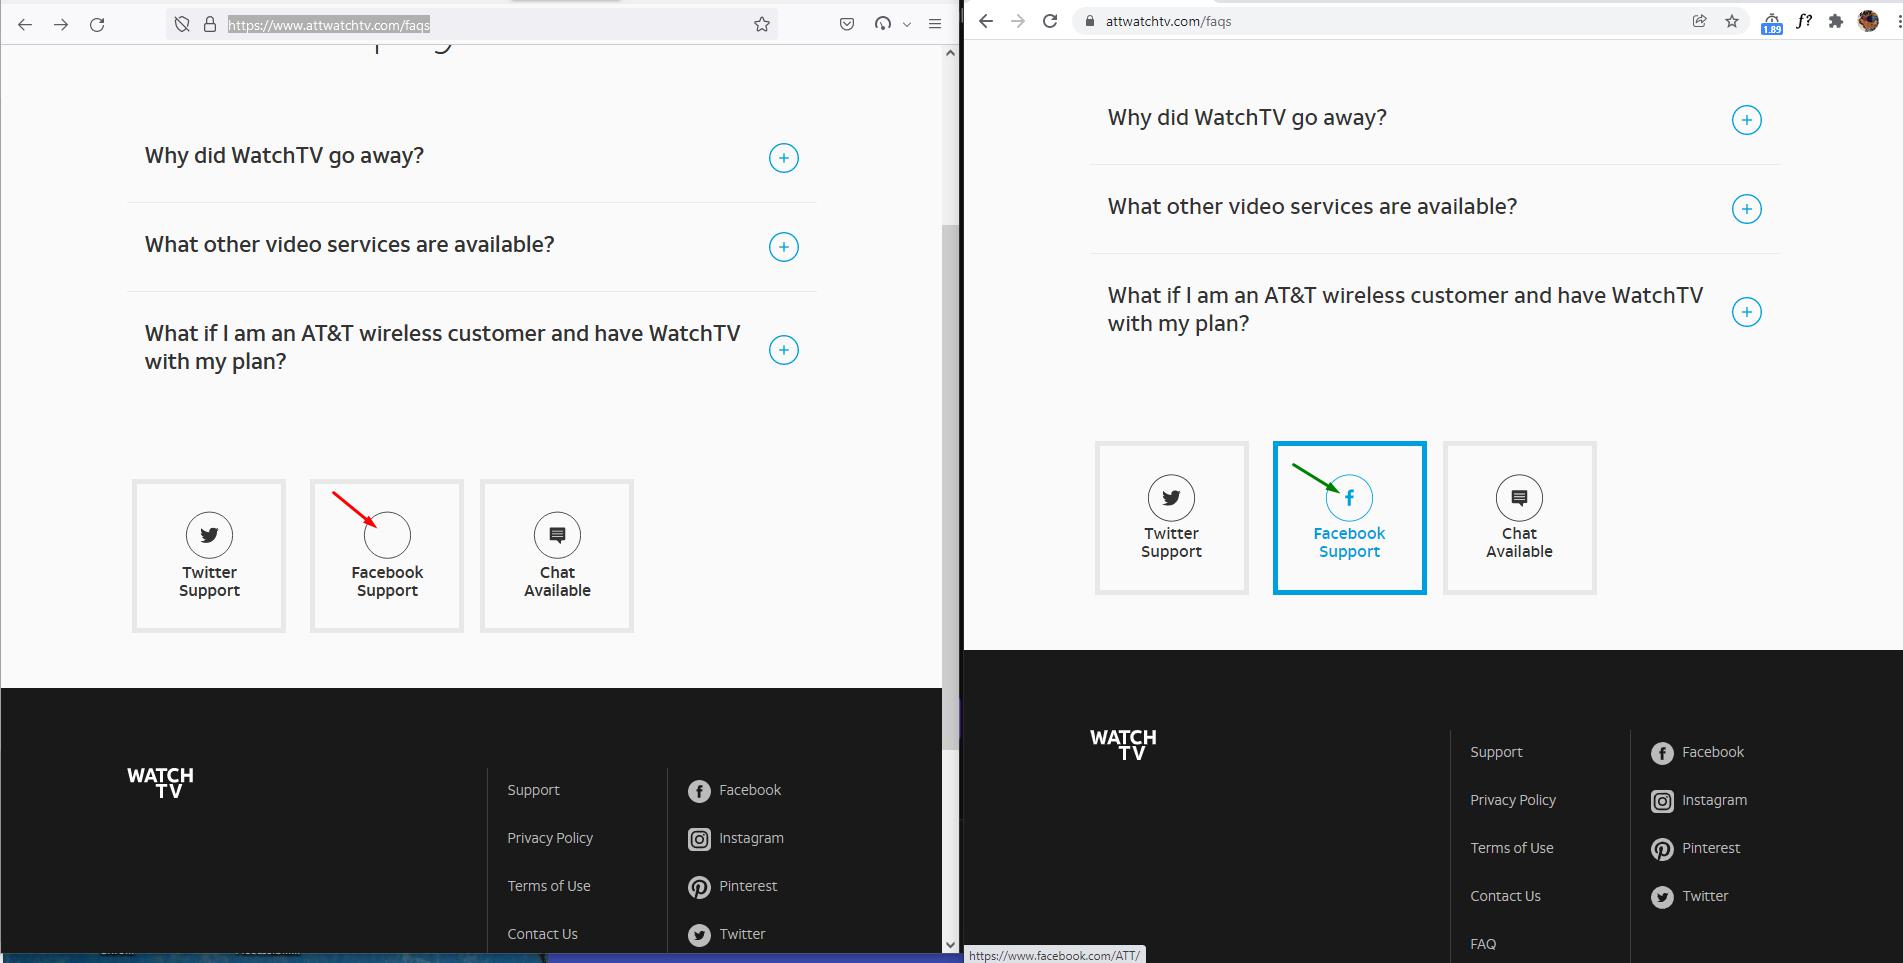Click Pinterest social link in right footer
Image resolution: width=1903 pixels, height=963 pixels.
[x=1696, y=849]
